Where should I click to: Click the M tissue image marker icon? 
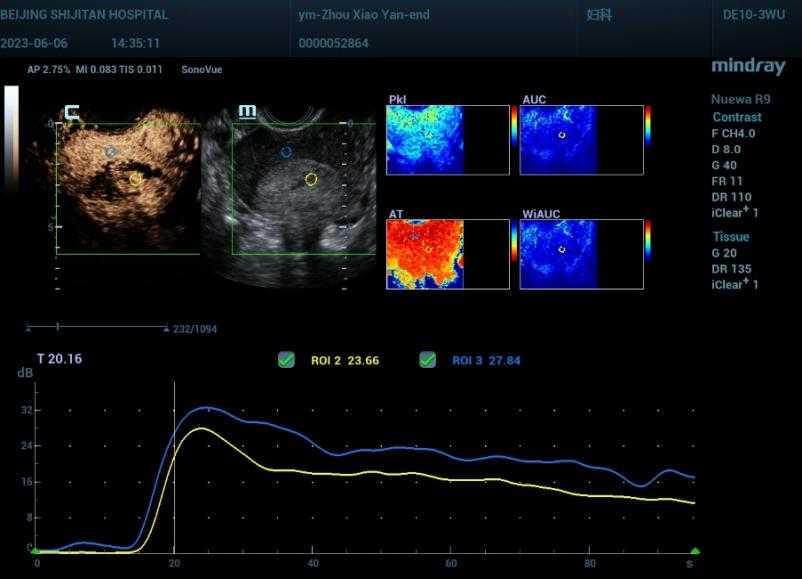(x=247, y=112)
